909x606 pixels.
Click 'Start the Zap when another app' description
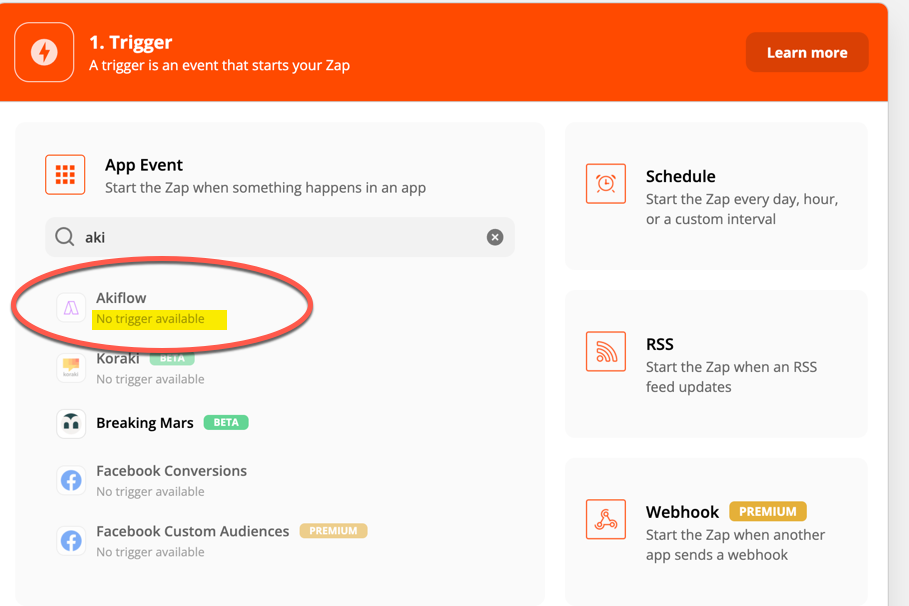(736, 545)
